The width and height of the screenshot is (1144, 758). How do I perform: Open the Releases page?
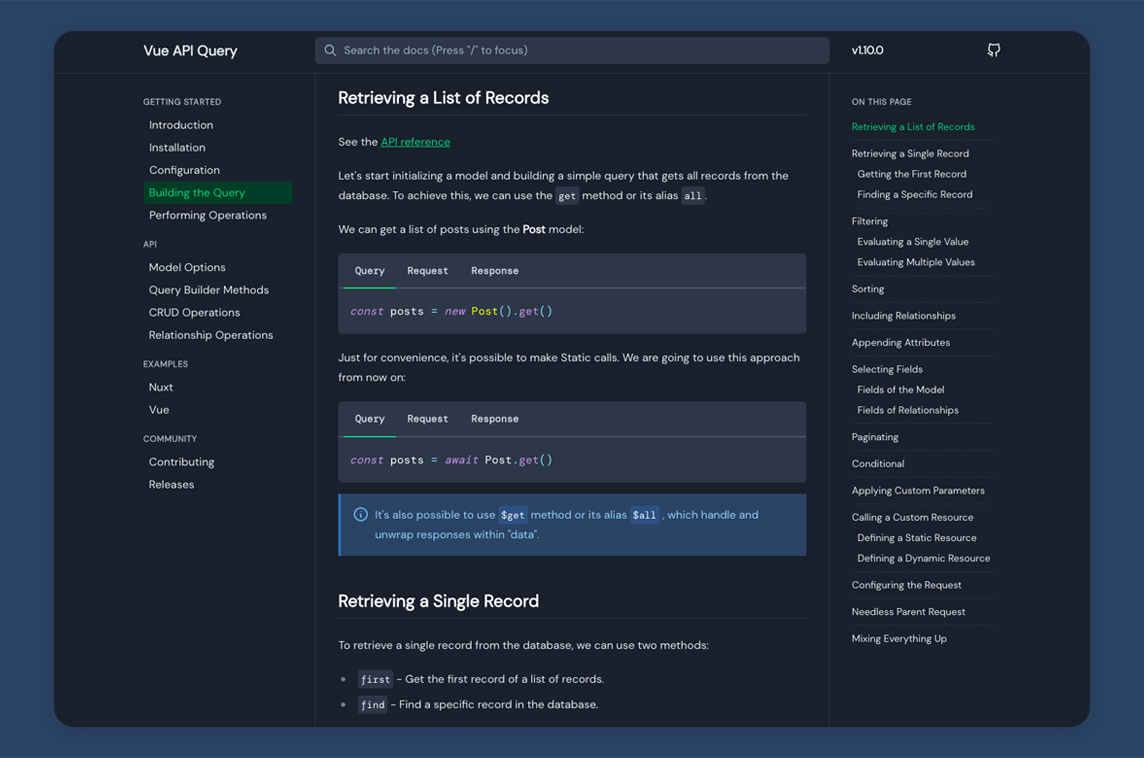click(x=171, y=484)
